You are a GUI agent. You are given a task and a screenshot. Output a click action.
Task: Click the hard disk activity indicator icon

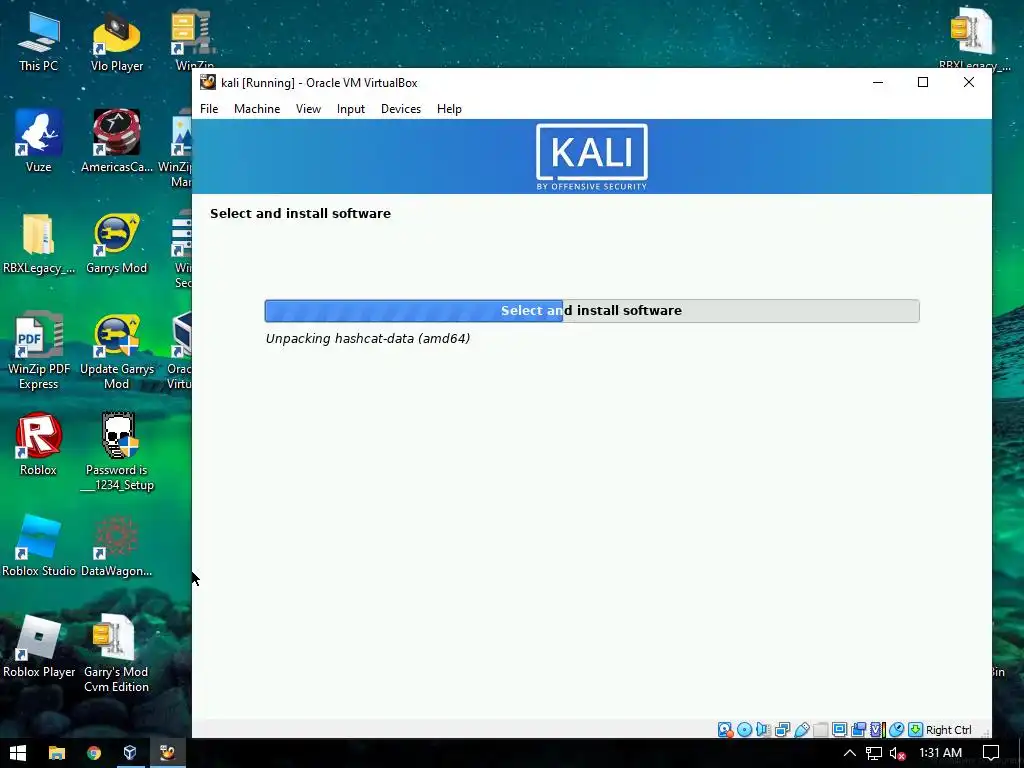pyautogui.click(x=726, y=729)
